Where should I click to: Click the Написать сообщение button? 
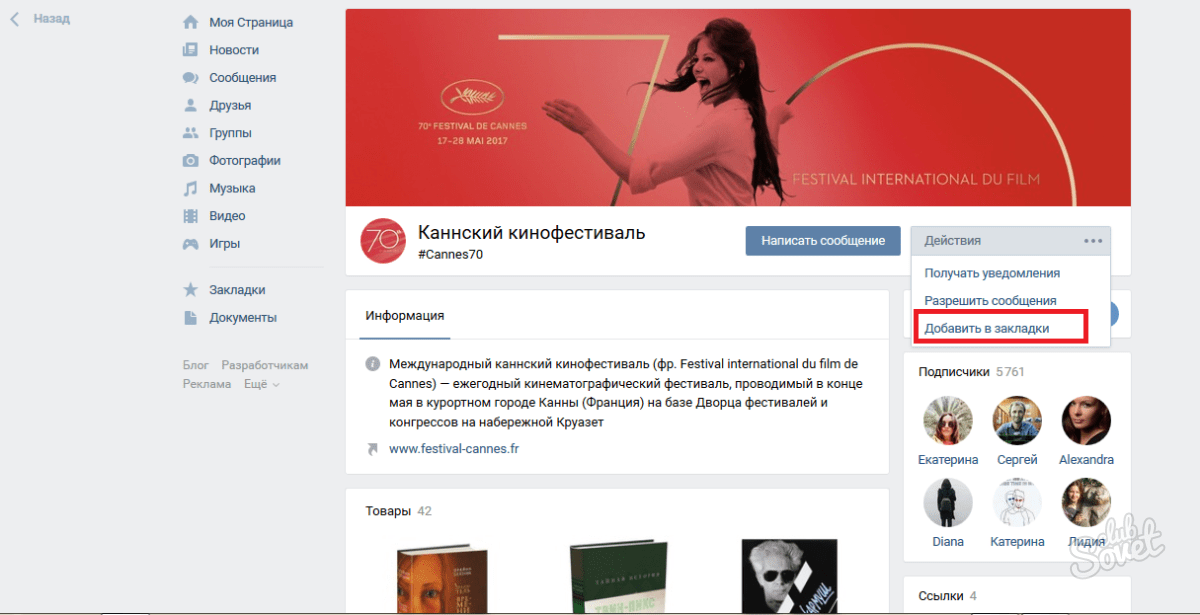823,241
